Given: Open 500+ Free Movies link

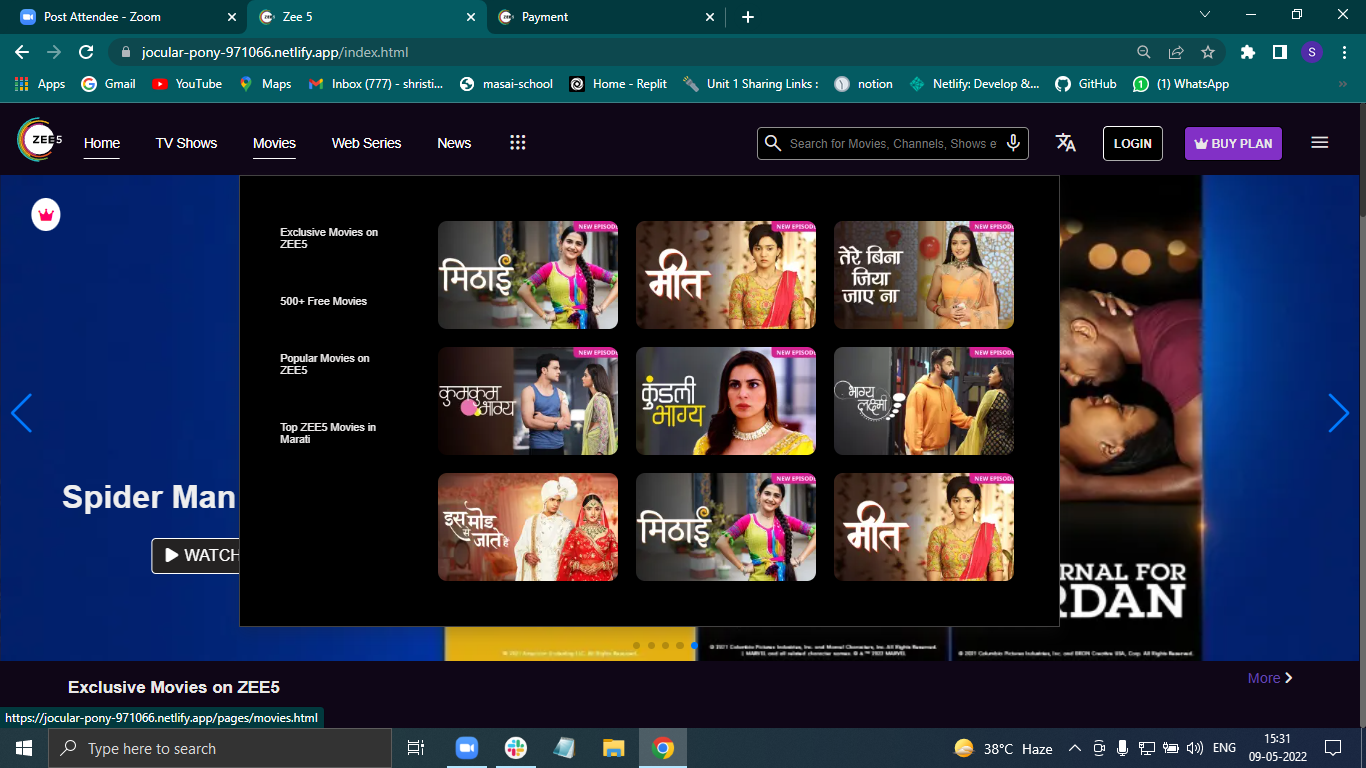Looking at the screenshot, I should (x=323, y=301).
